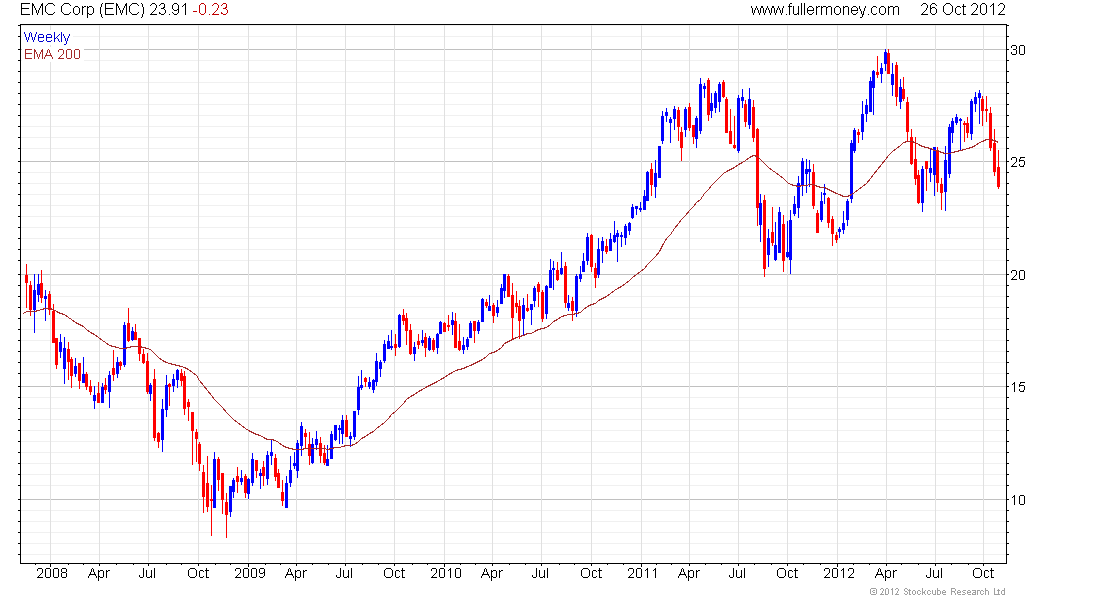The height and width of the screenshot is (600, 1100).
Task: Click the Jul label between 2010 and 2011
Action: [x=540, y=573]
